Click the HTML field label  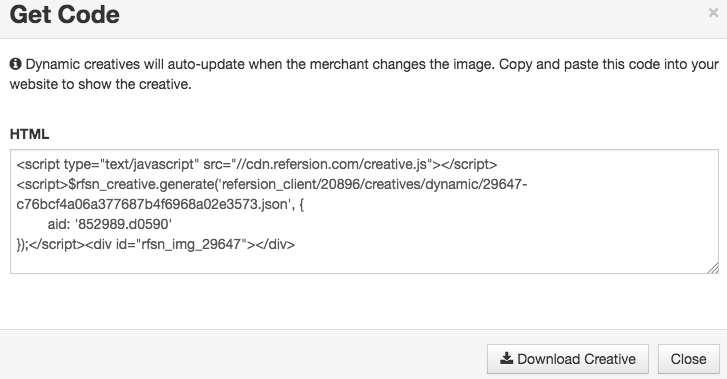pyautogui.click(x=29, y=134)
